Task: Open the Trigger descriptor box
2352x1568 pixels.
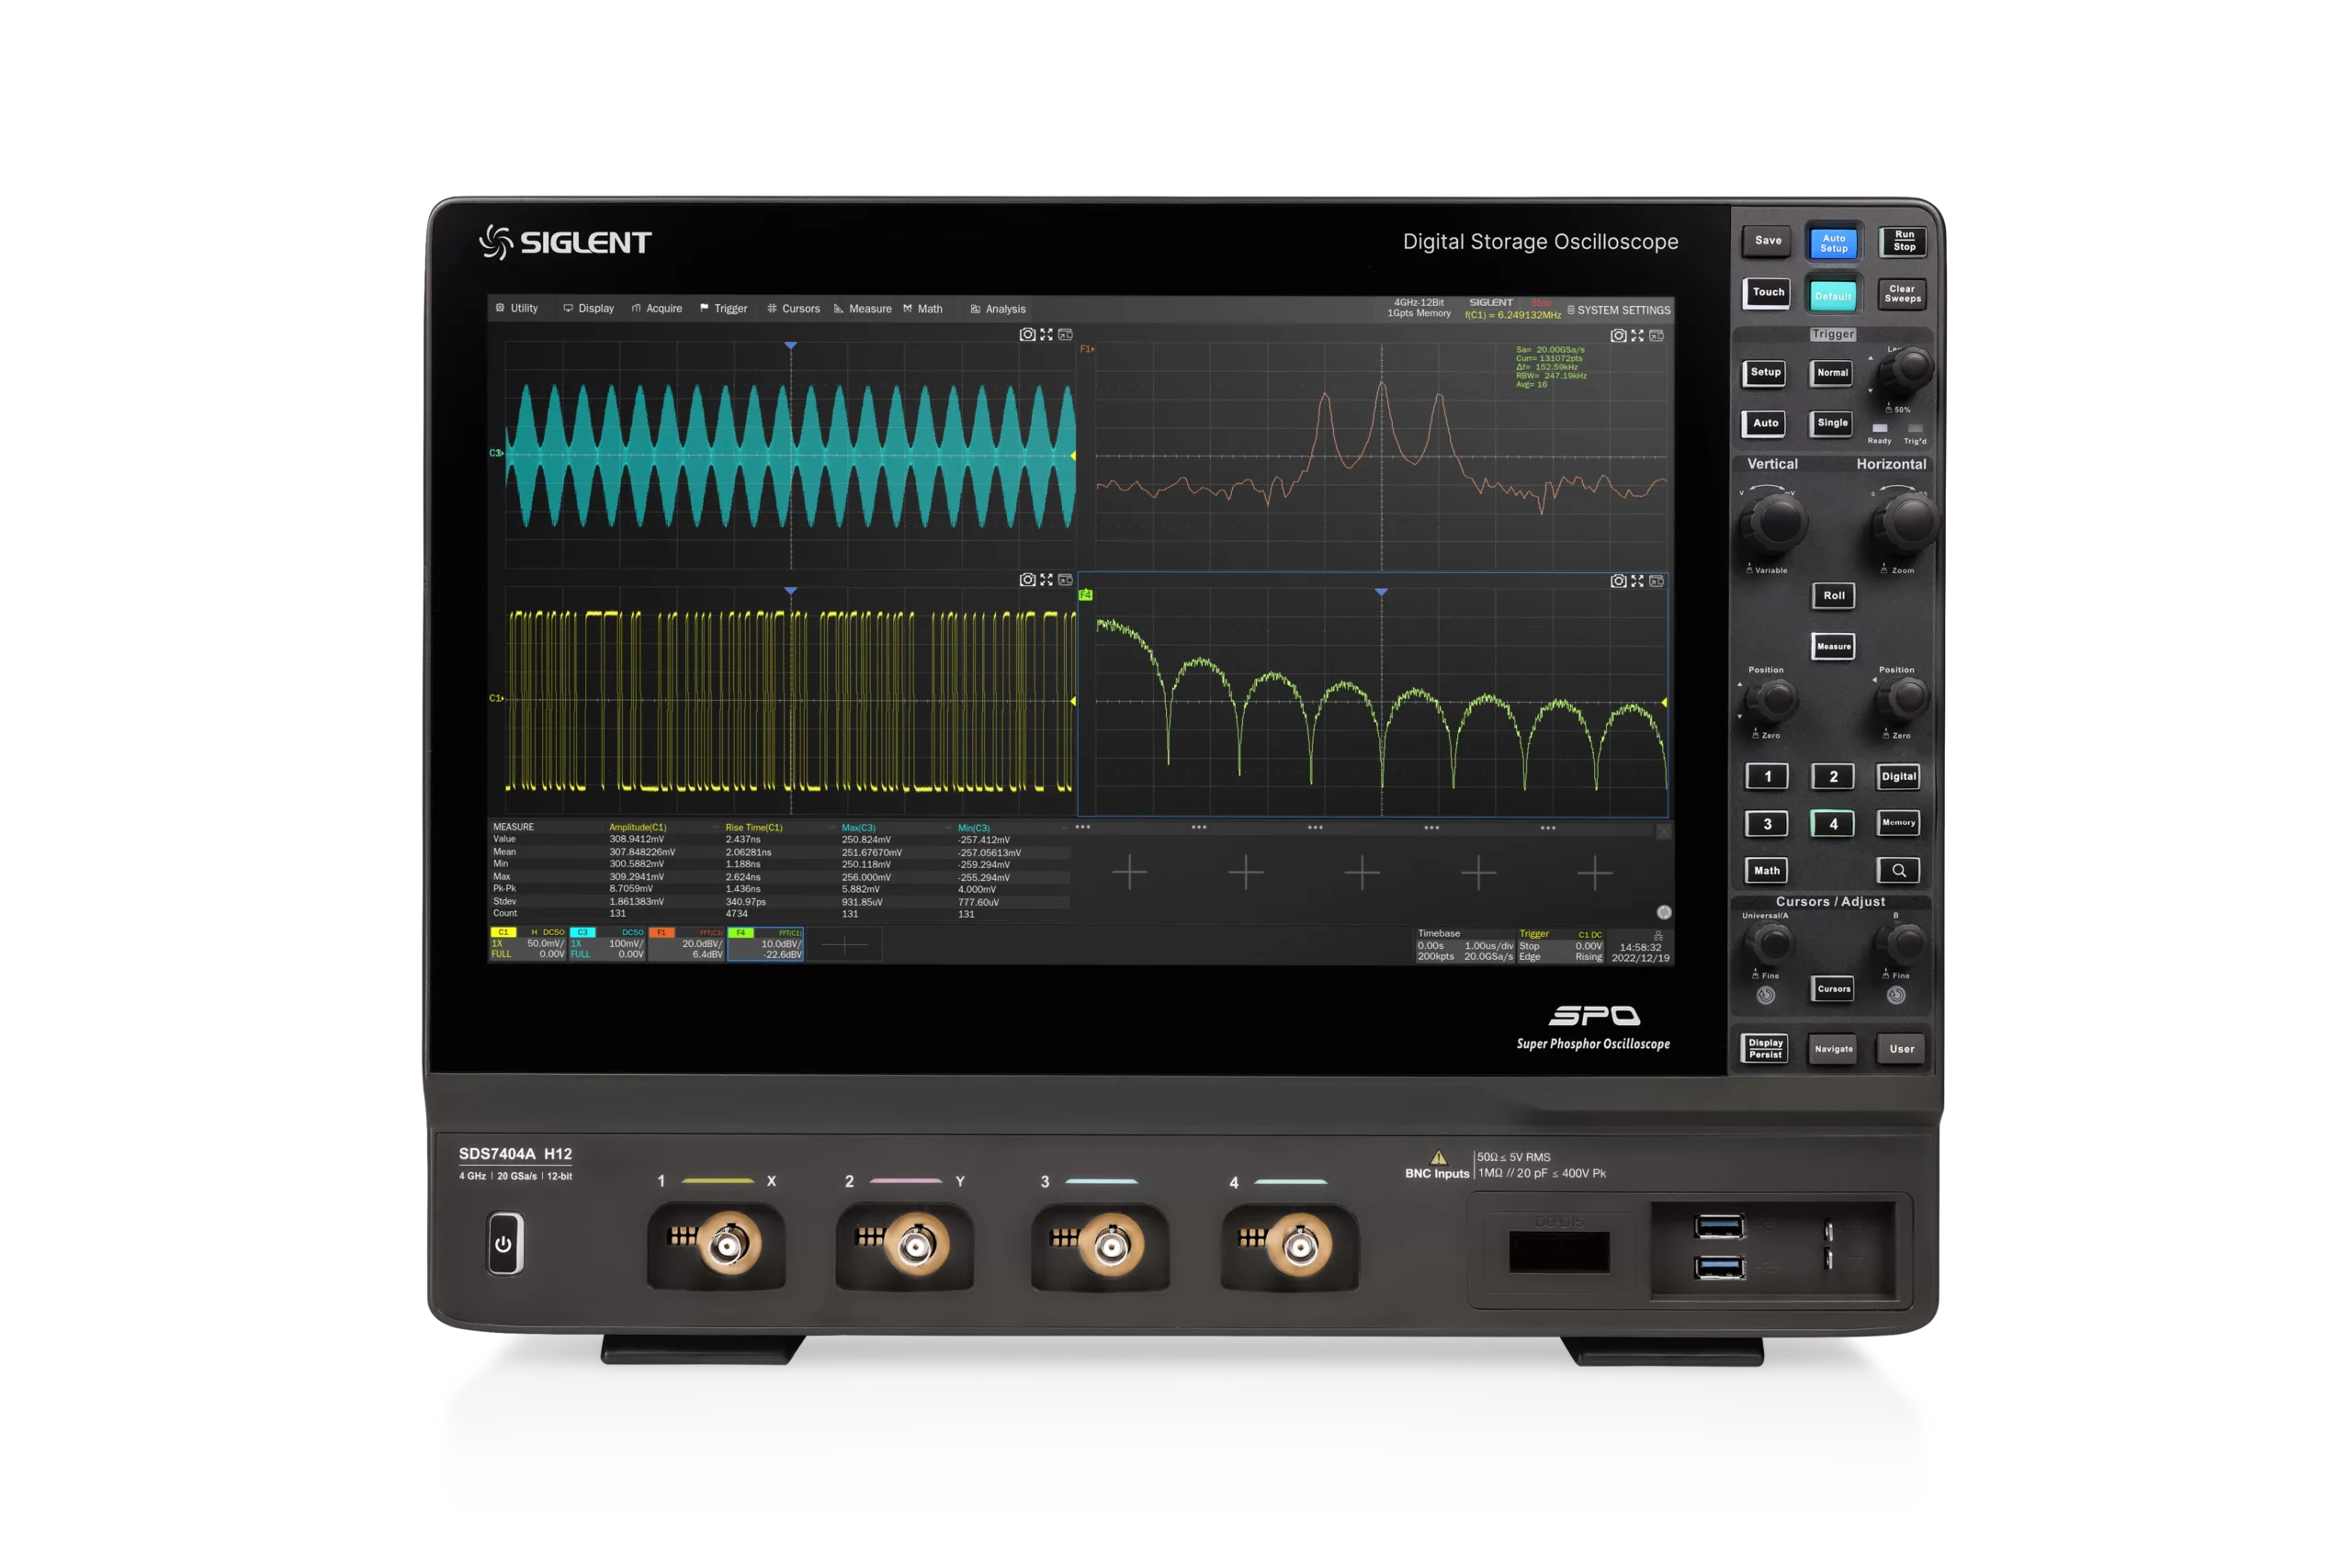Action: (1561, 945)
